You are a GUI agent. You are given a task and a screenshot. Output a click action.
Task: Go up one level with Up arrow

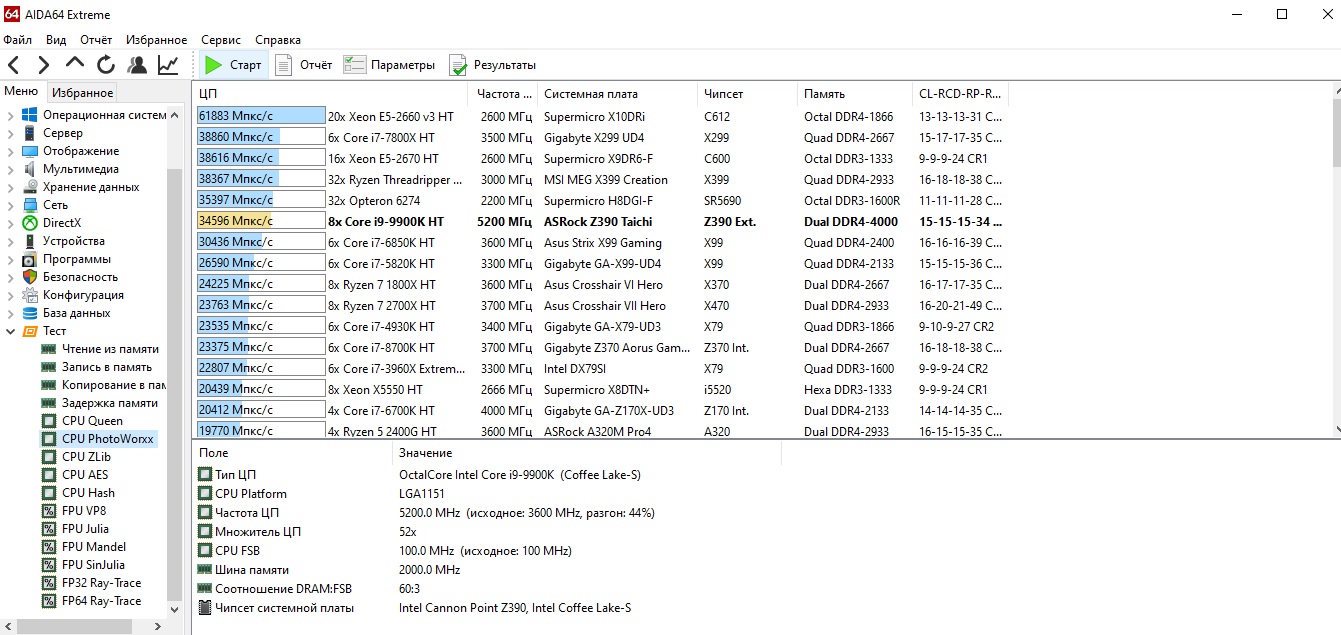click(75, 63)
